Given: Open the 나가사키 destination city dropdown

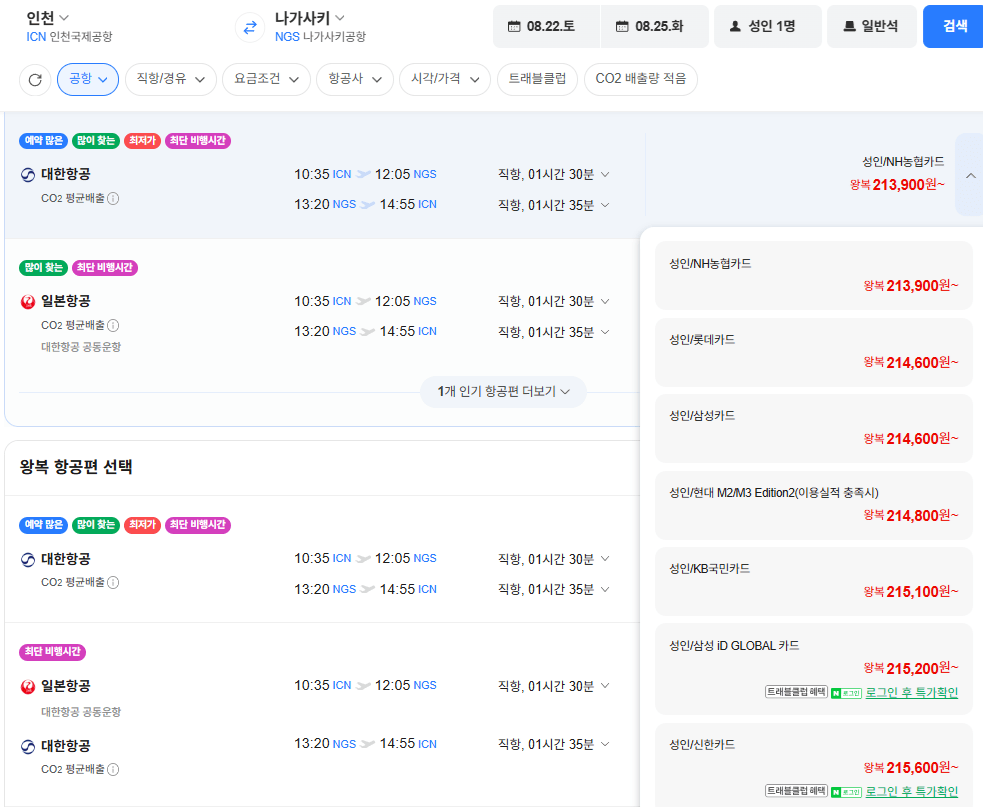Looking at the screenshot, I should (x=310, y=18).
